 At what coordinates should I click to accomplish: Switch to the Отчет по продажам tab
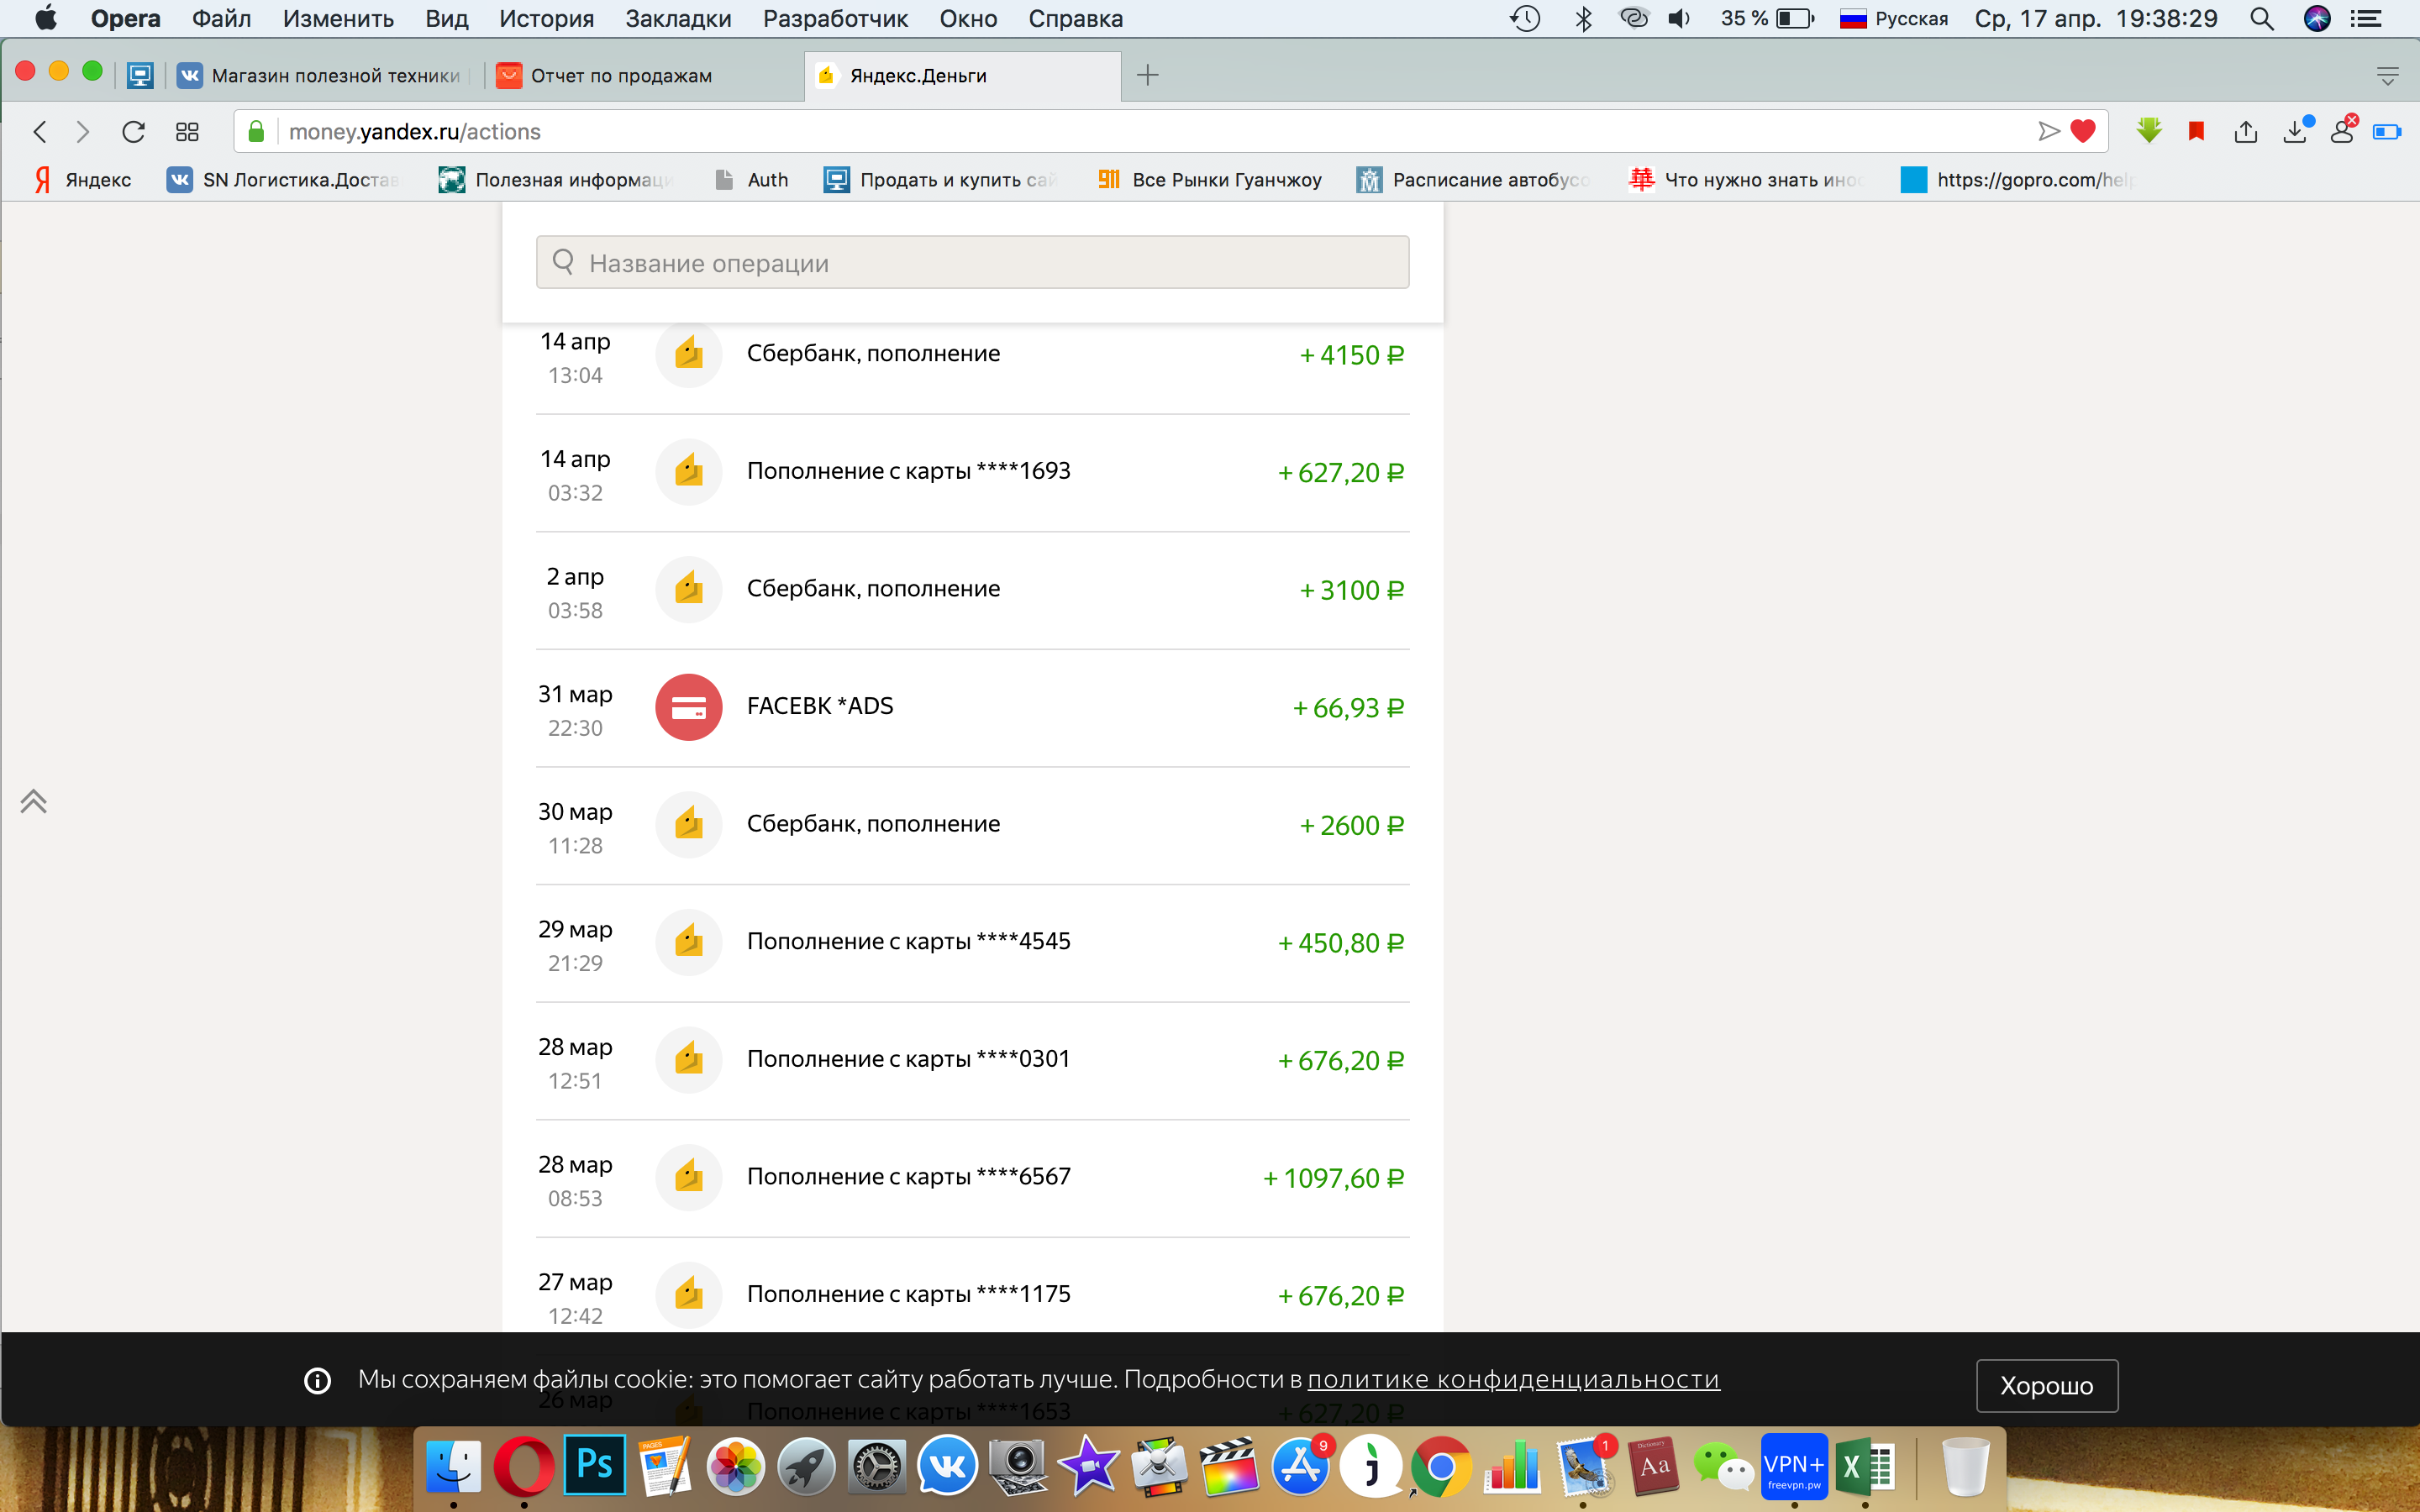640,76
